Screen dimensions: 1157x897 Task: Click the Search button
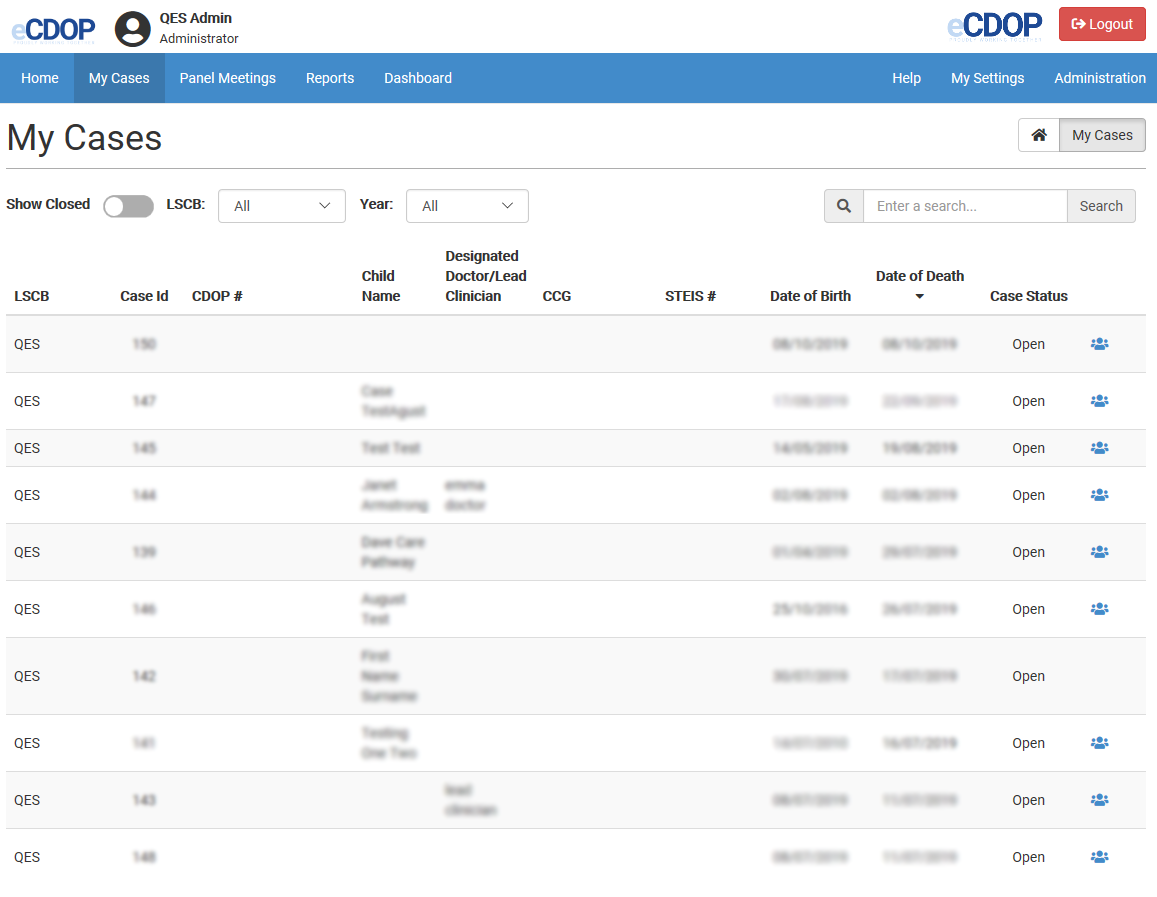[1101, 206]
